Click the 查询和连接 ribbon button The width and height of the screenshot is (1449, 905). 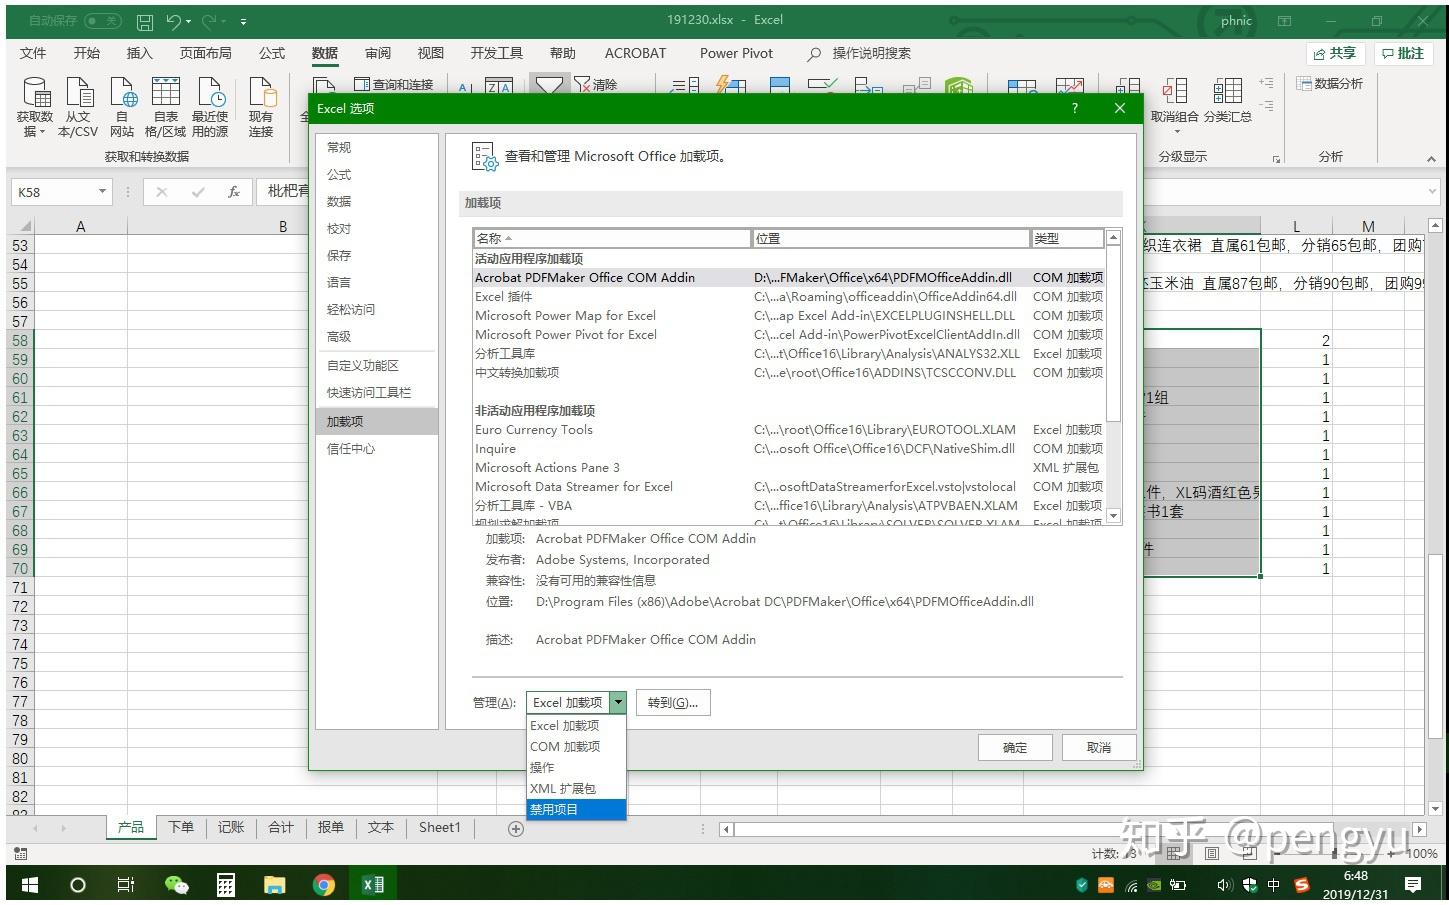(394, 85)
